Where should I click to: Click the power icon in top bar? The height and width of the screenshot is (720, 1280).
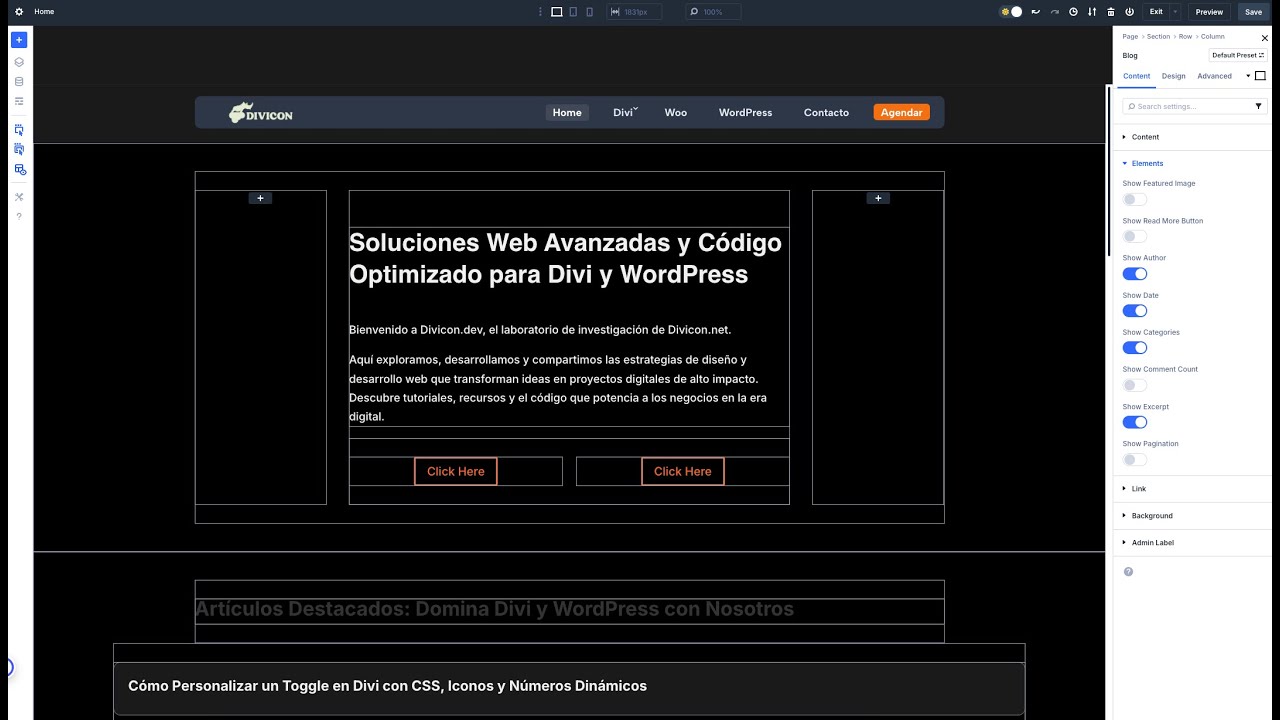click(x=1129, y=12)
